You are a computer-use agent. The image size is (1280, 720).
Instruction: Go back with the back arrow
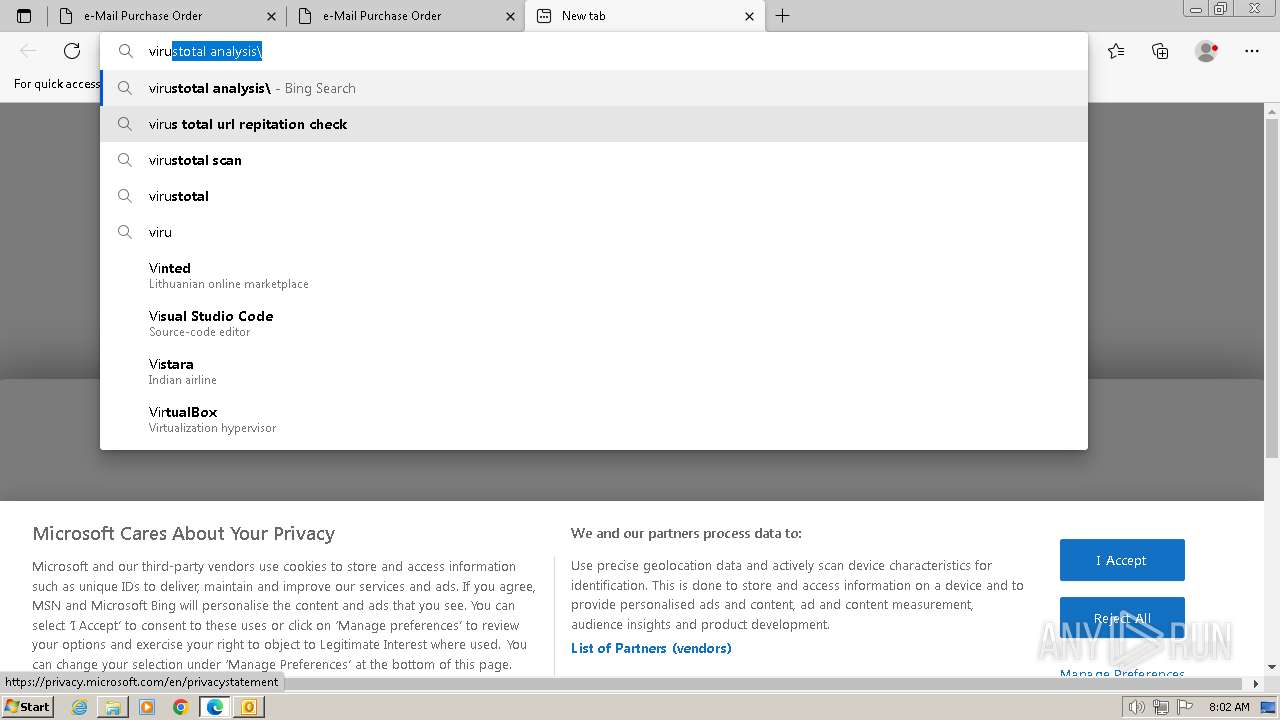(28, 51)
